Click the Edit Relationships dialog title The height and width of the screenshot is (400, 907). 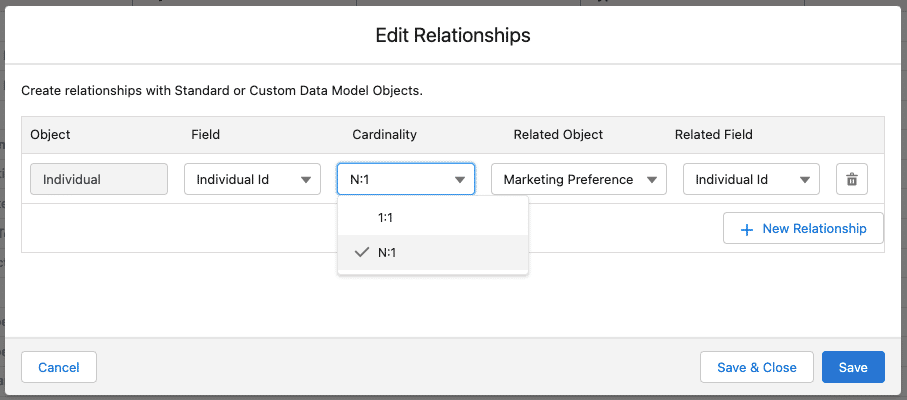tap(453, 35)
